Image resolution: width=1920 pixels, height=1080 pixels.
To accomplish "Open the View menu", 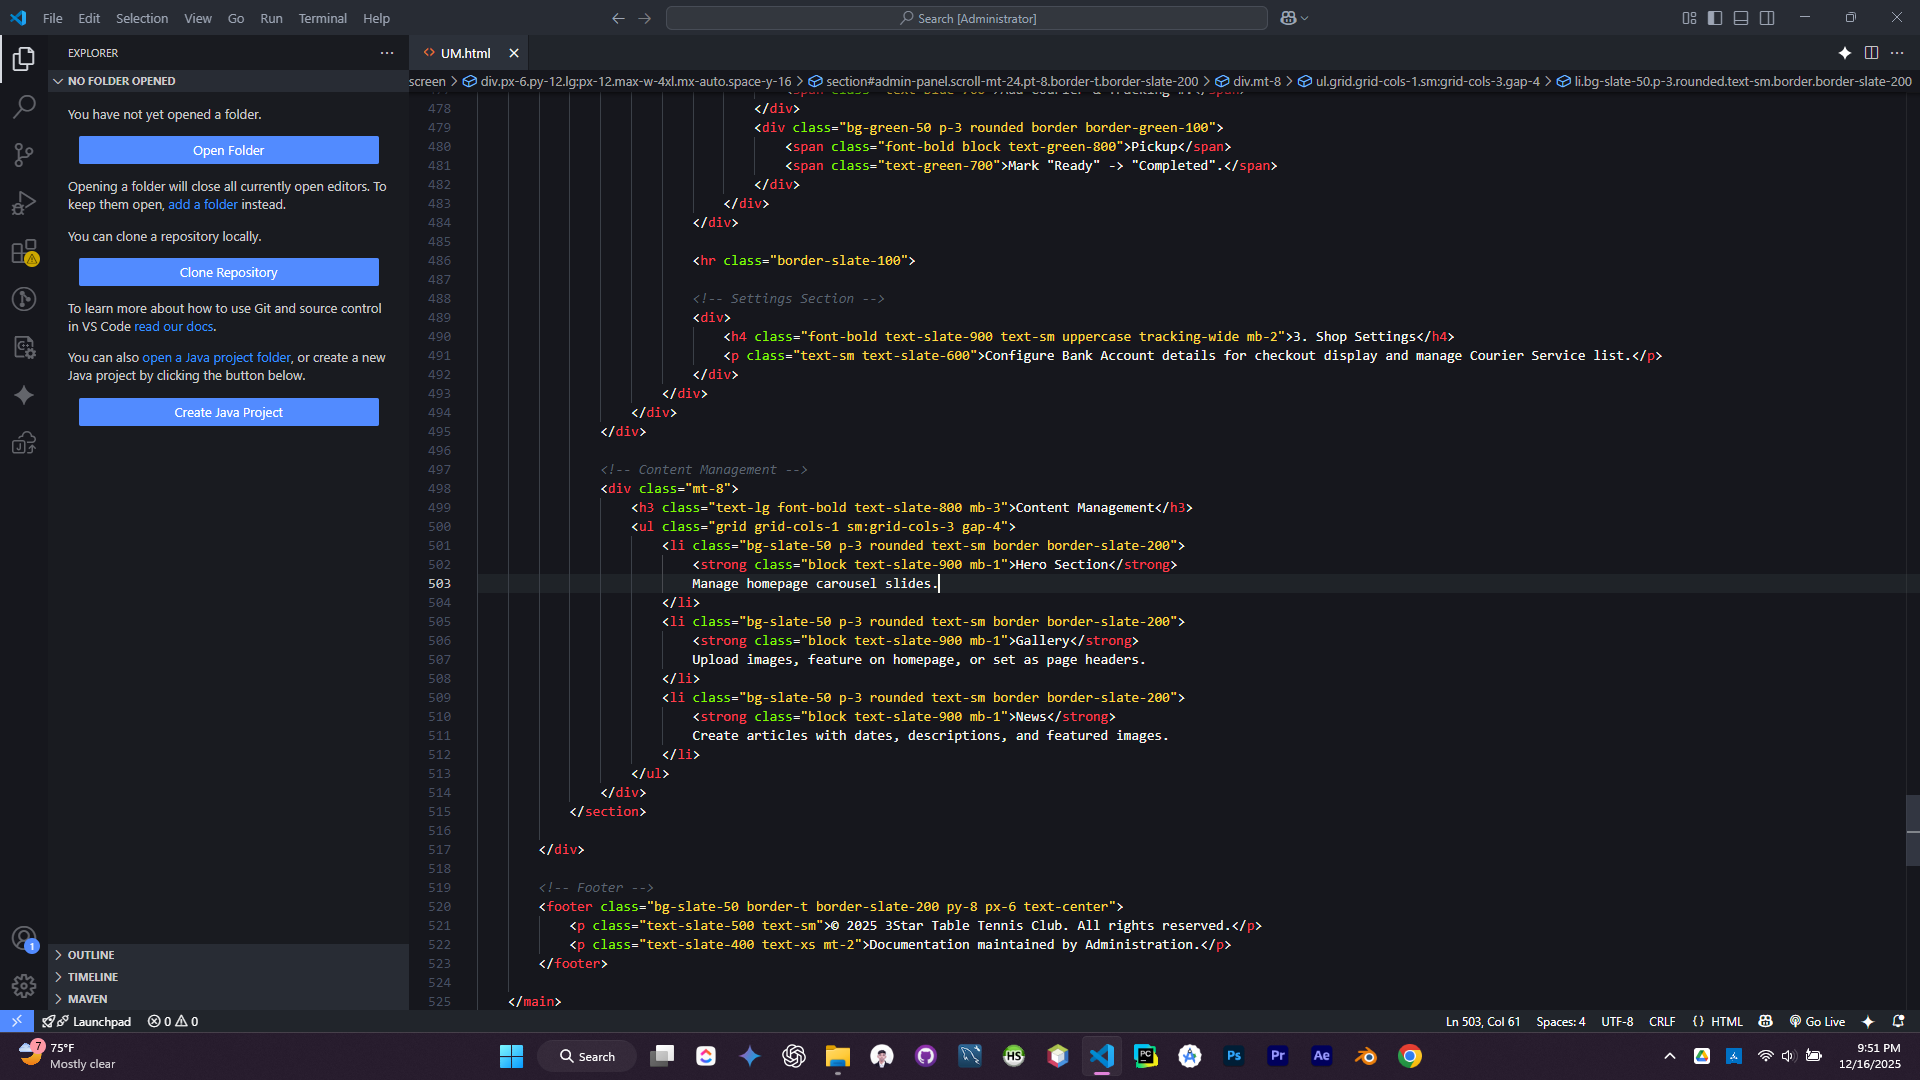I will [198, 18].
